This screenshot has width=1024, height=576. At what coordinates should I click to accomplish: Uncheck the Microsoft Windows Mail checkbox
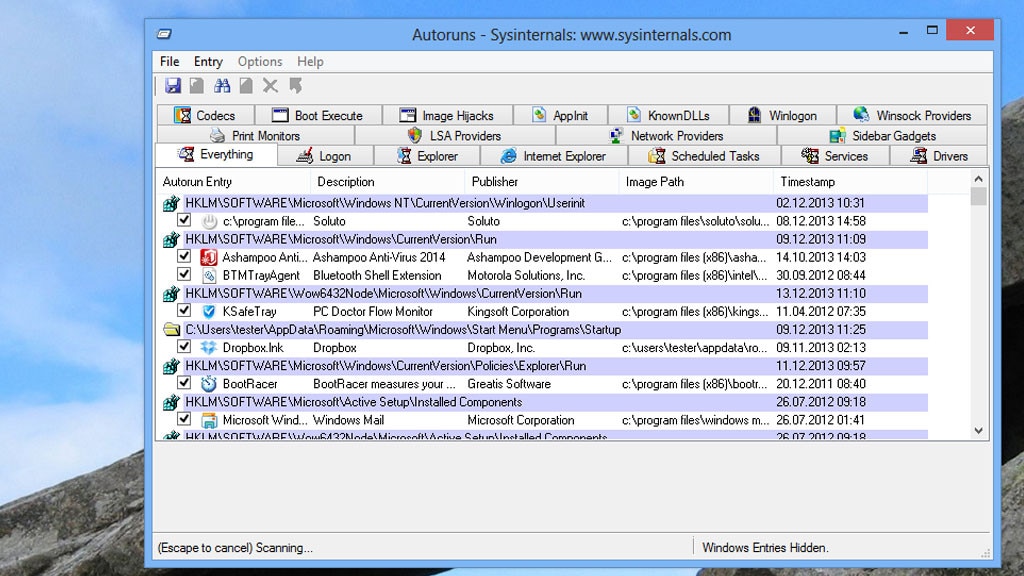[x=184, y=419]
